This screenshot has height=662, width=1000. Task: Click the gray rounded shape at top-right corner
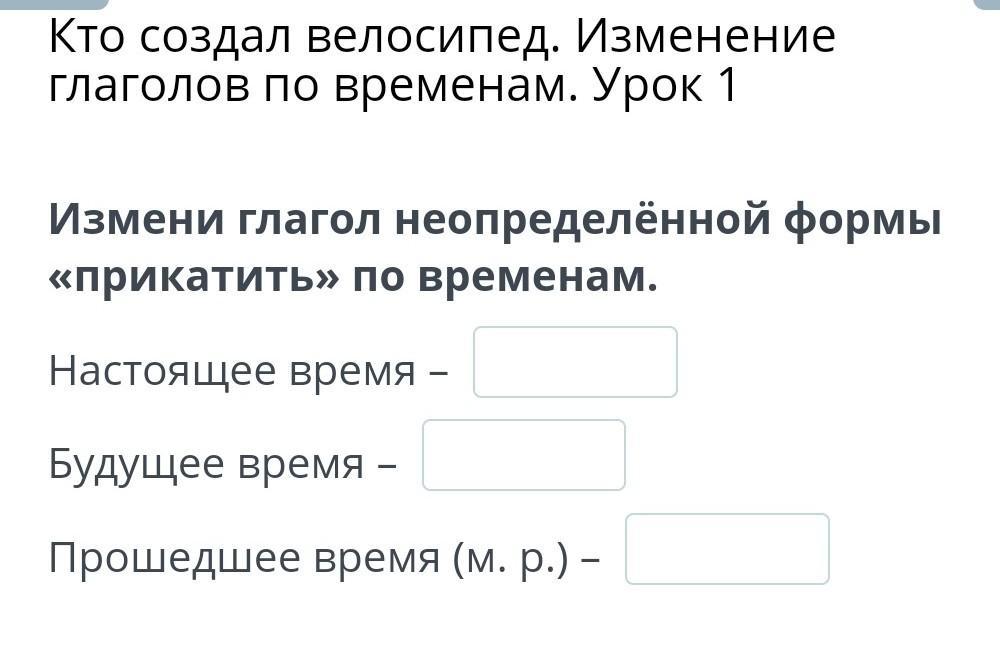pyautogui.click(x=986, y=4)
